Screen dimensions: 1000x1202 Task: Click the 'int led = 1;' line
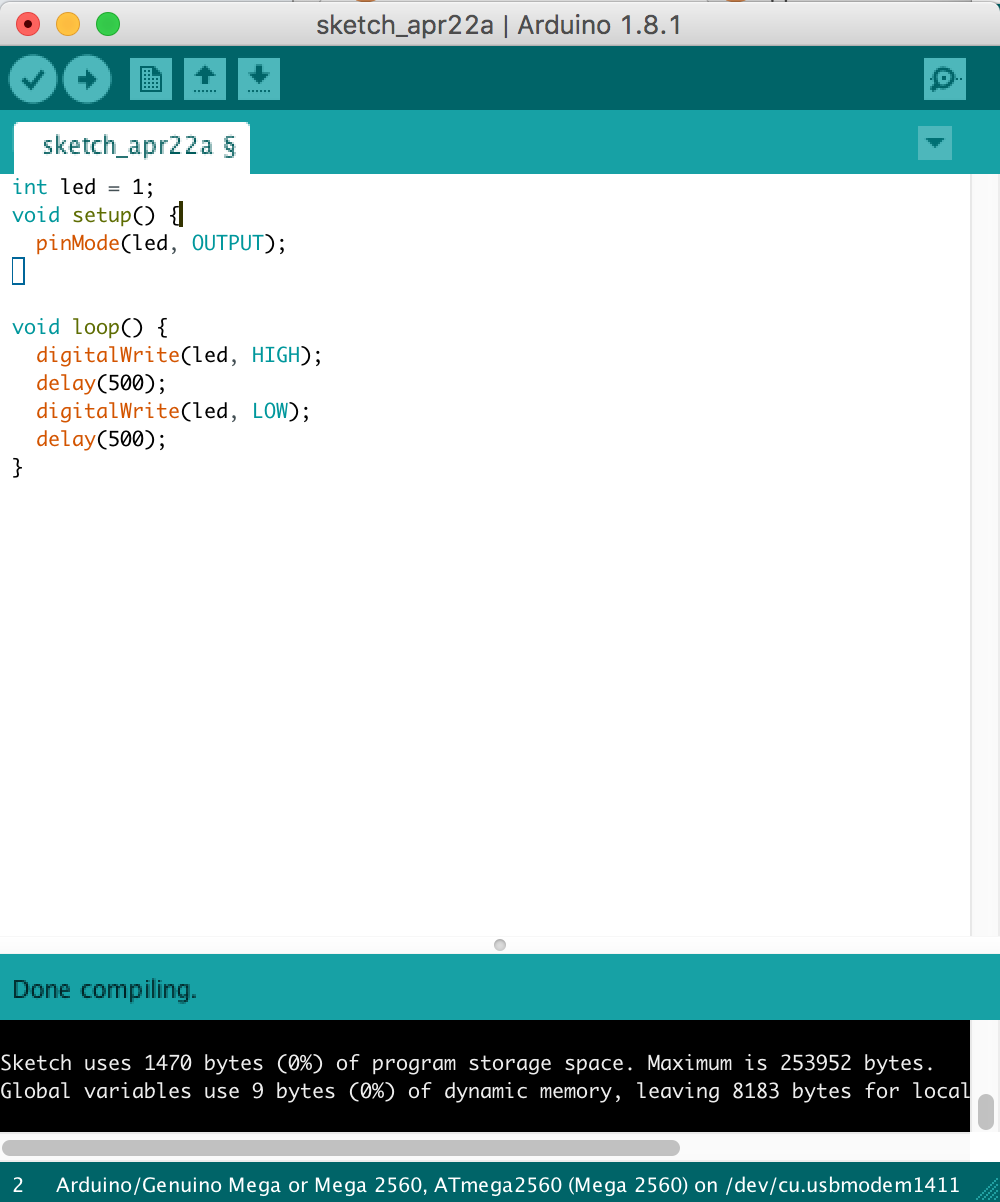click(83, 187)
